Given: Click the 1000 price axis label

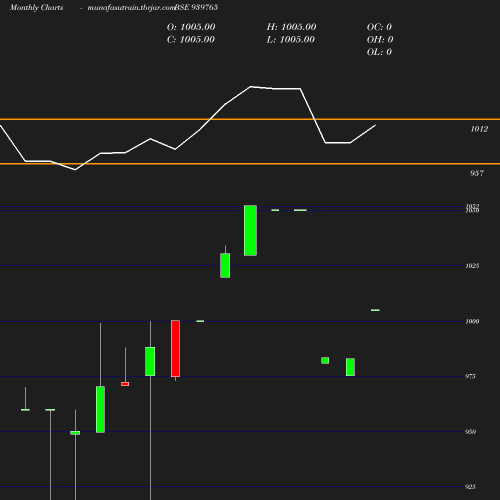Looking at the screenshot, I should pyautogui.click(x=472, y=322).
